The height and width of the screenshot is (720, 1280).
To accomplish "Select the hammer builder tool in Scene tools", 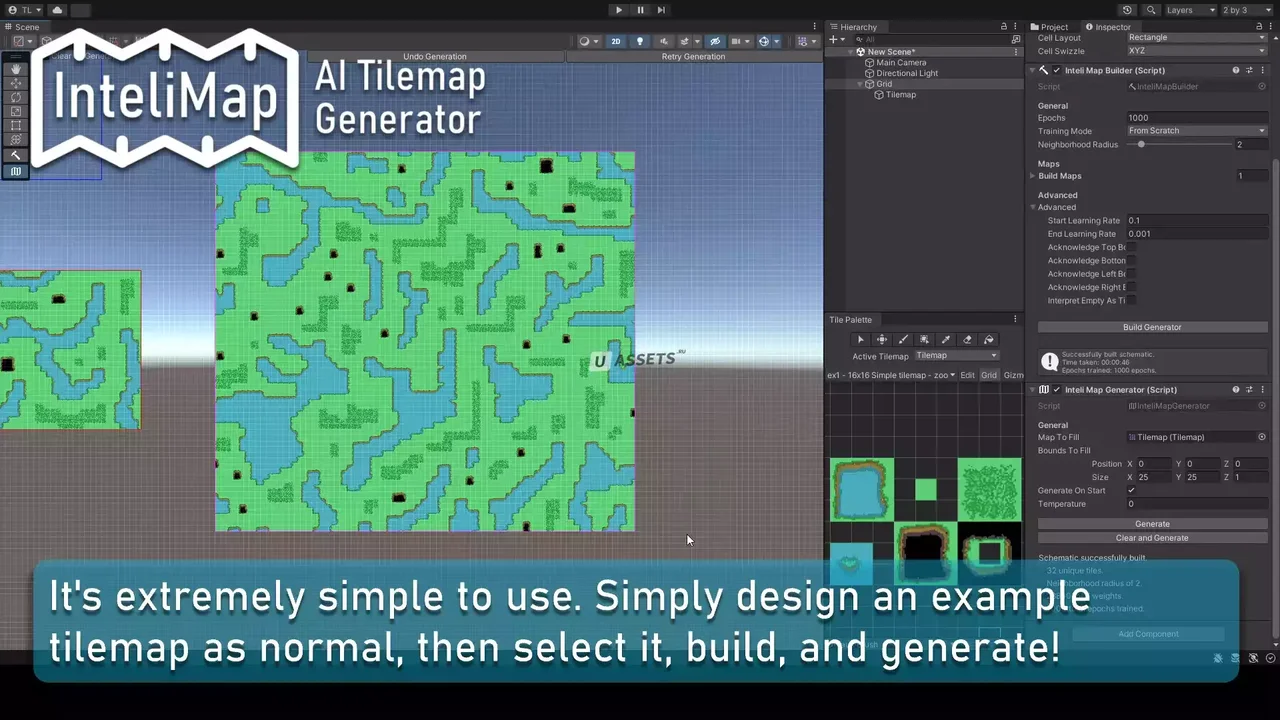I will click(15, 155).
